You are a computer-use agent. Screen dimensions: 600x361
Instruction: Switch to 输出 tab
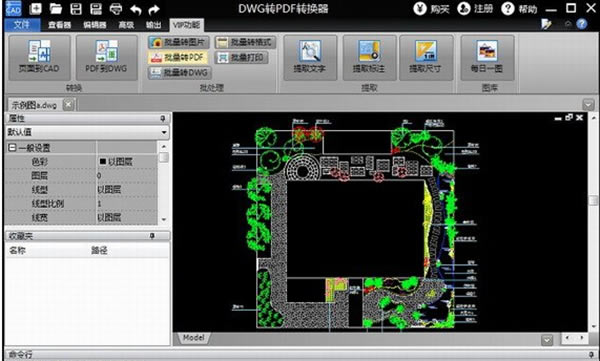click(153, 25)
